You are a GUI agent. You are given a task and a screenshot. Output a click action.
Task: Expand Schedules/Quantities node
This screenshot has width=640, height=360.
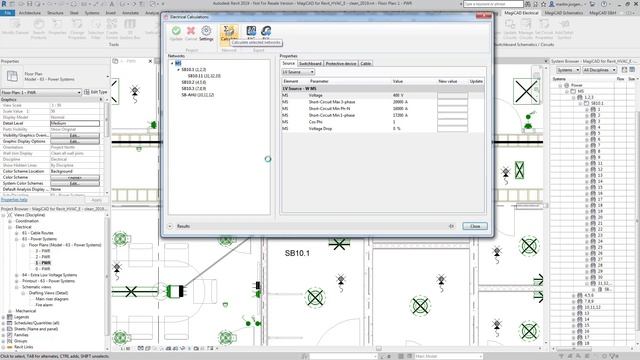click(x=4, y=323)
